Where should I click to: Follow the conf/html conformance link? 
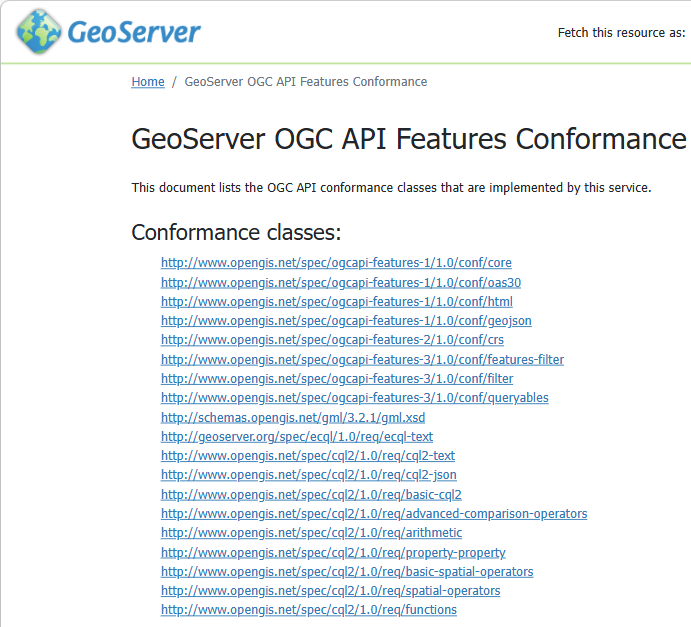[336, 302]
